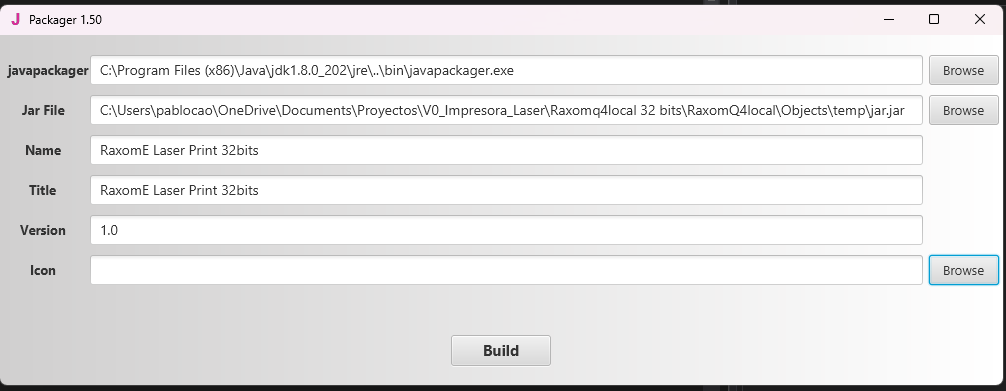
Task: Click the Version label
Action: coord(42,230)
